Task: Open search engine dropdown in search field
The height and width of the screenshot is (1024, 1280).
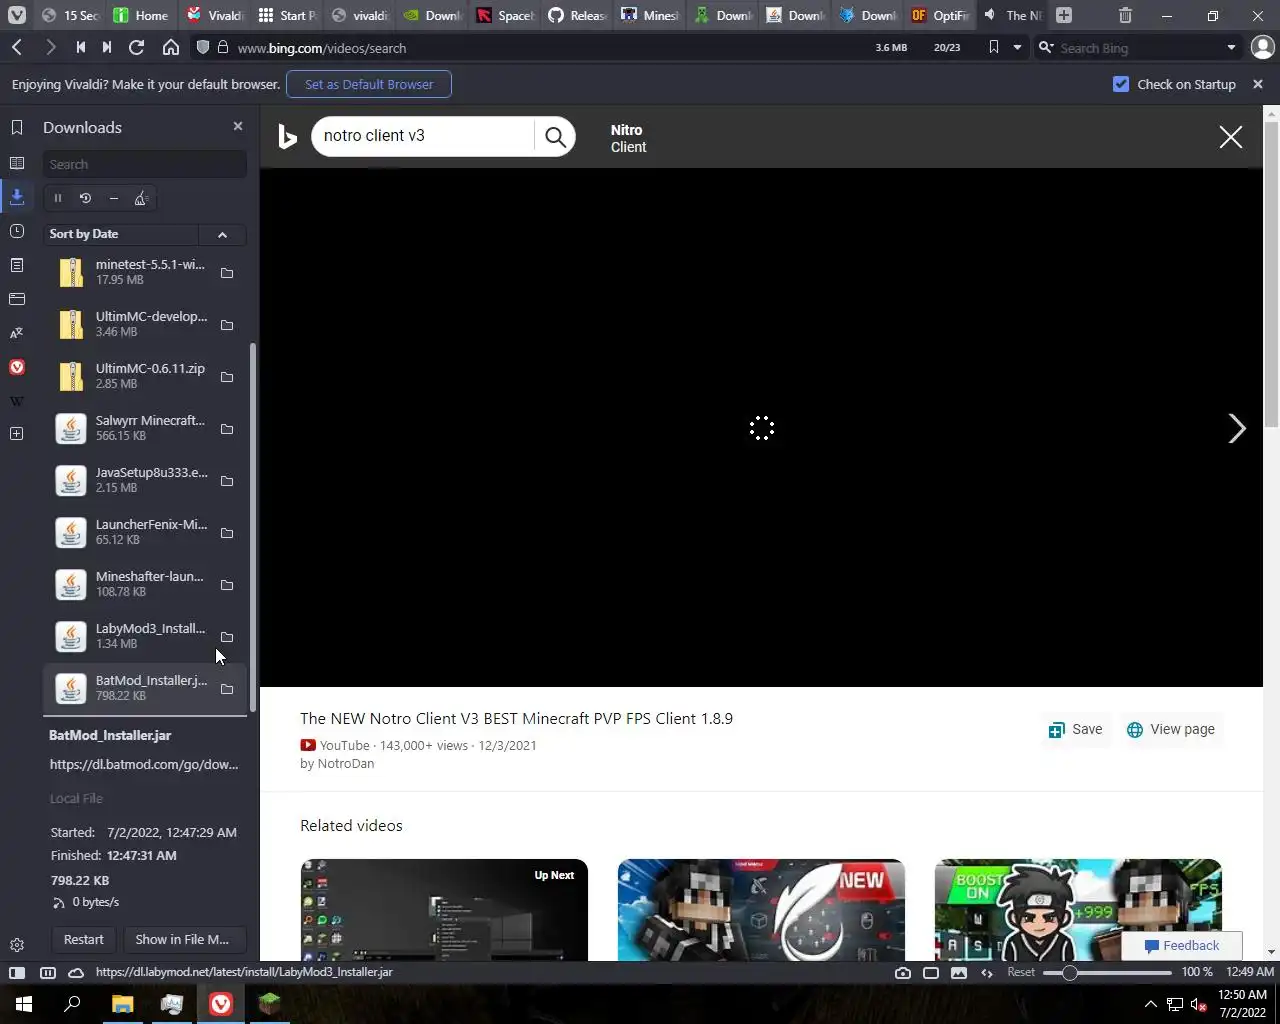Action: coord(1231,47)
